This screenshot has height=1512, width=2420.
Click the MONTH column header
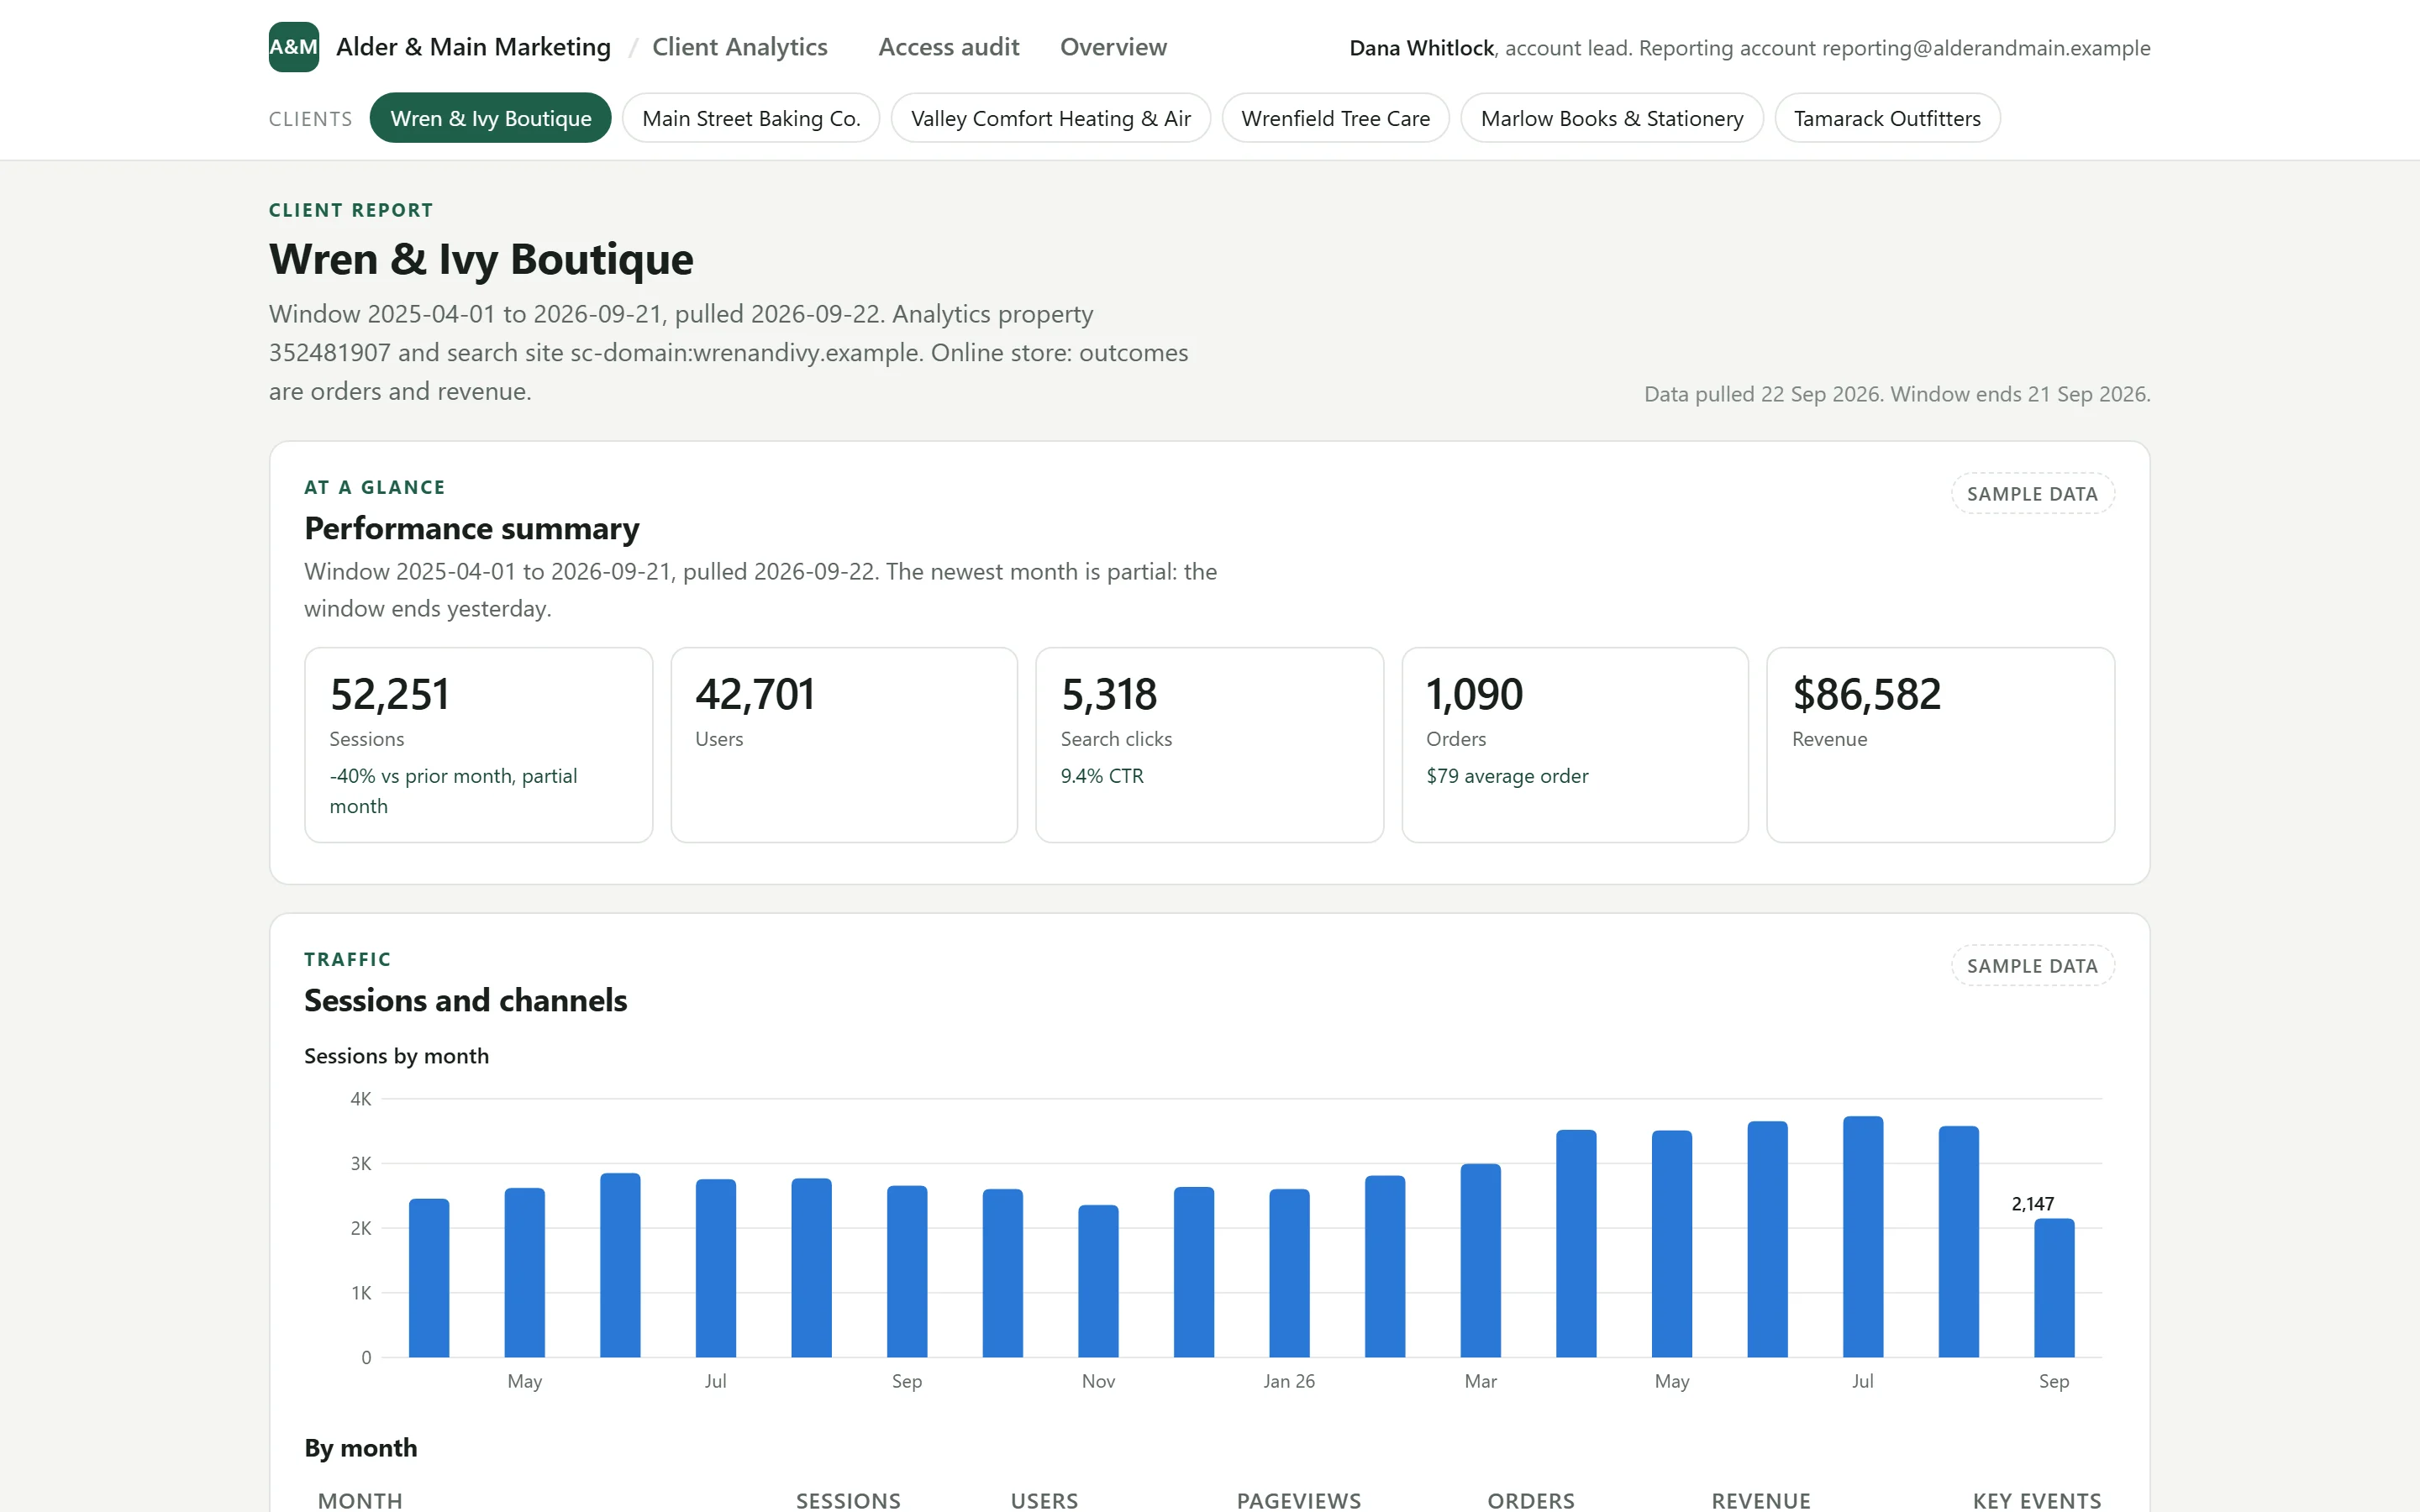coord(360,1500)
